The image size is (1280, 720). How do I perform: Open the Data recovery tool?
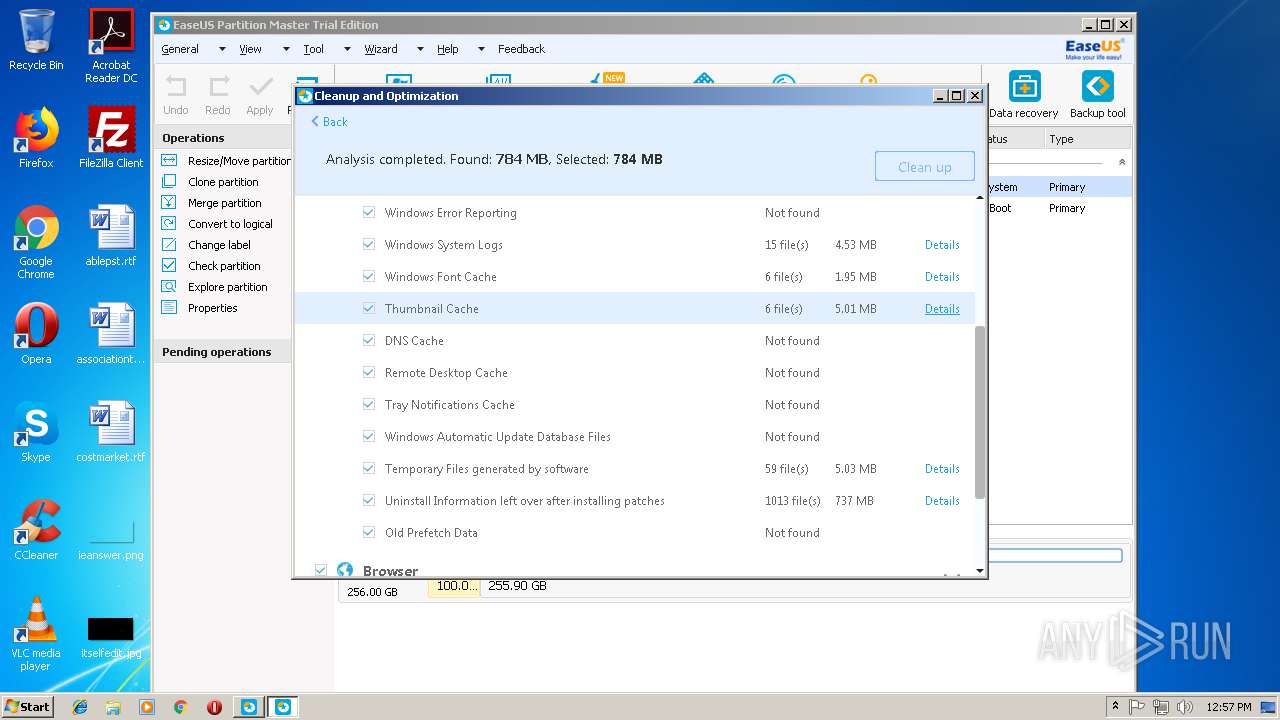[x=1024, y=95]
